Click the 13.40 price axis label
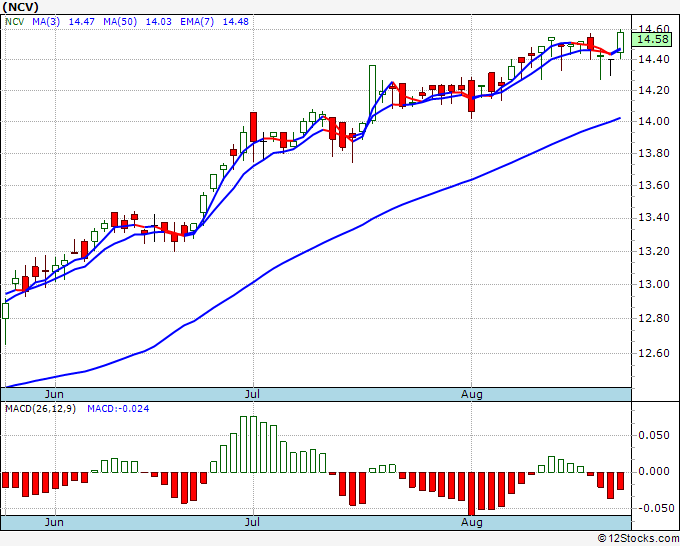 pos(654,217)
